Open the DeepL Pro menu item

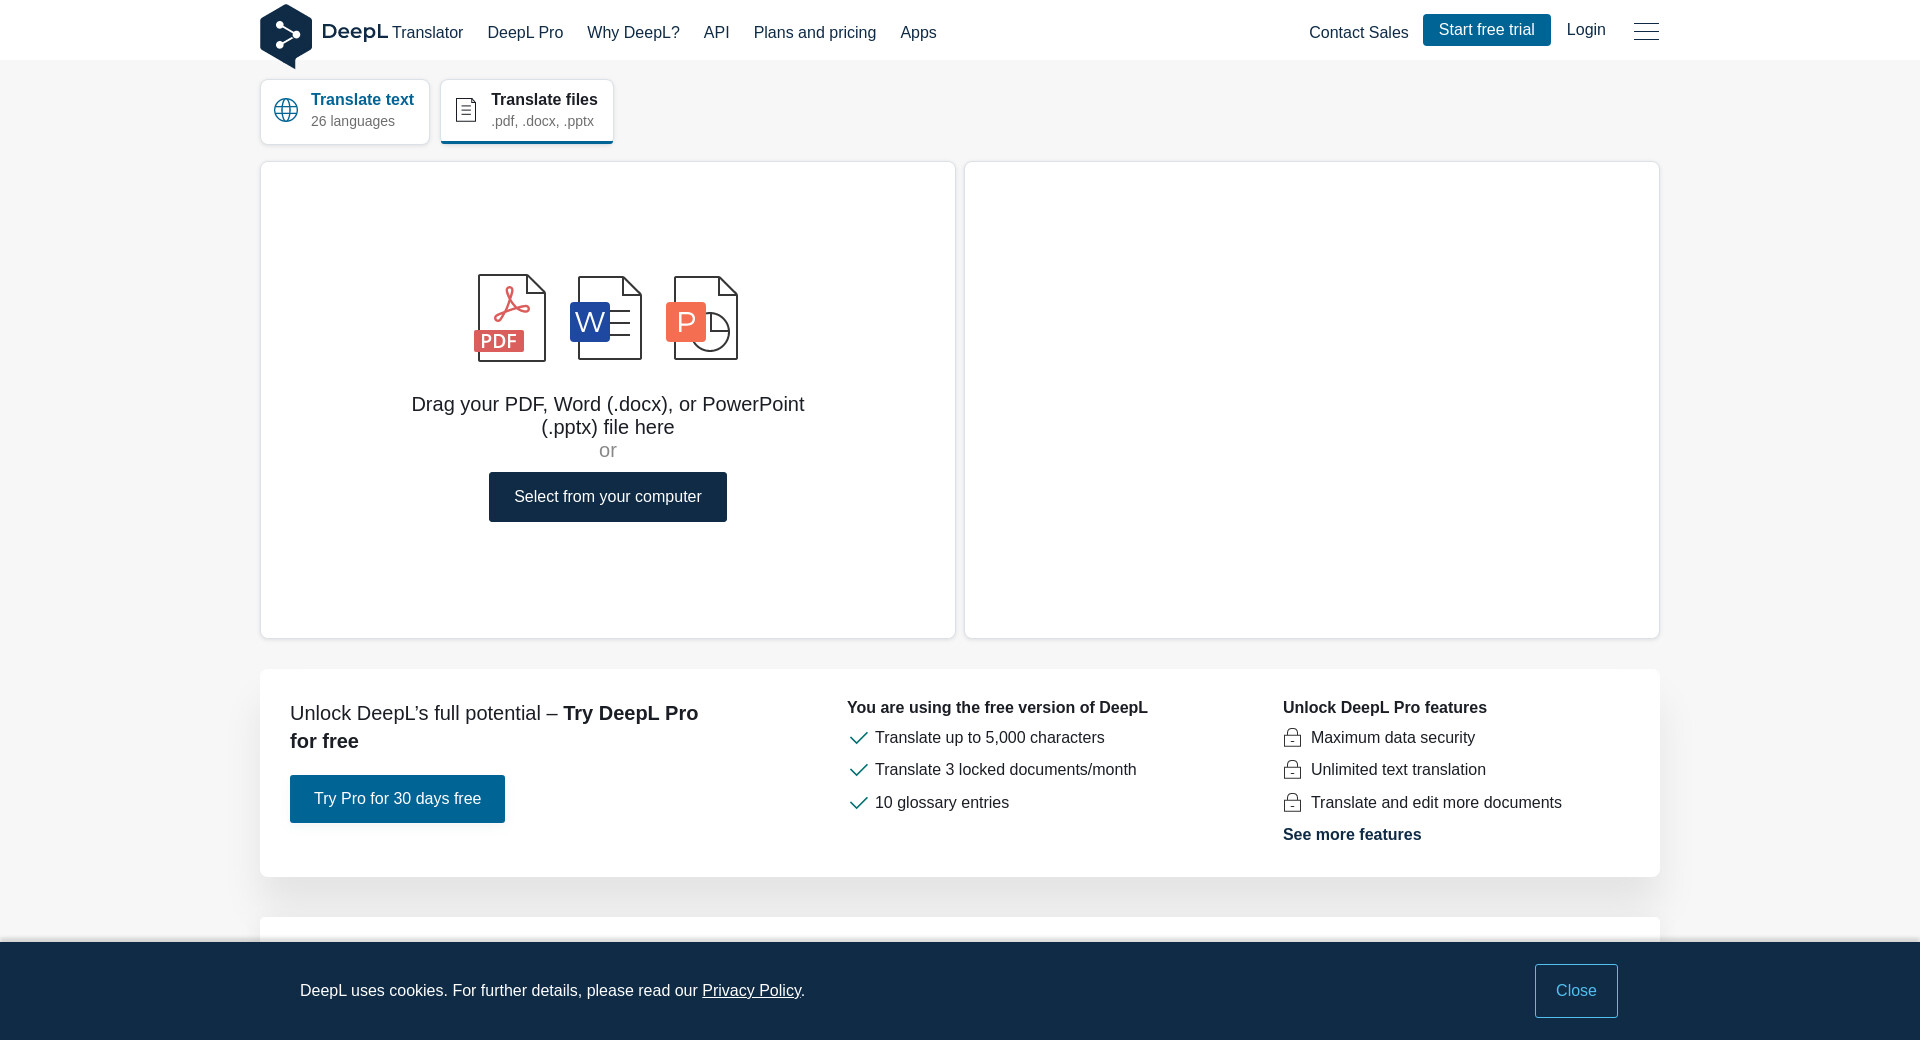525,33
